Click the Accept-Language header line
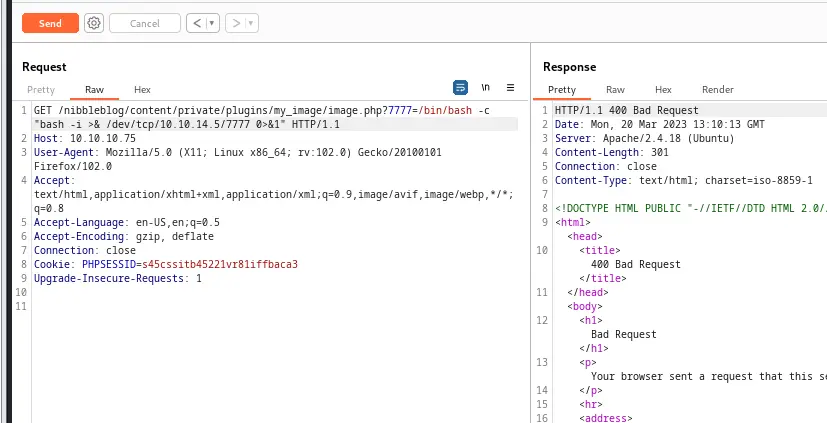Image resolution: width=827 pixels, height=423 pixels. click(x=127, y=222)
